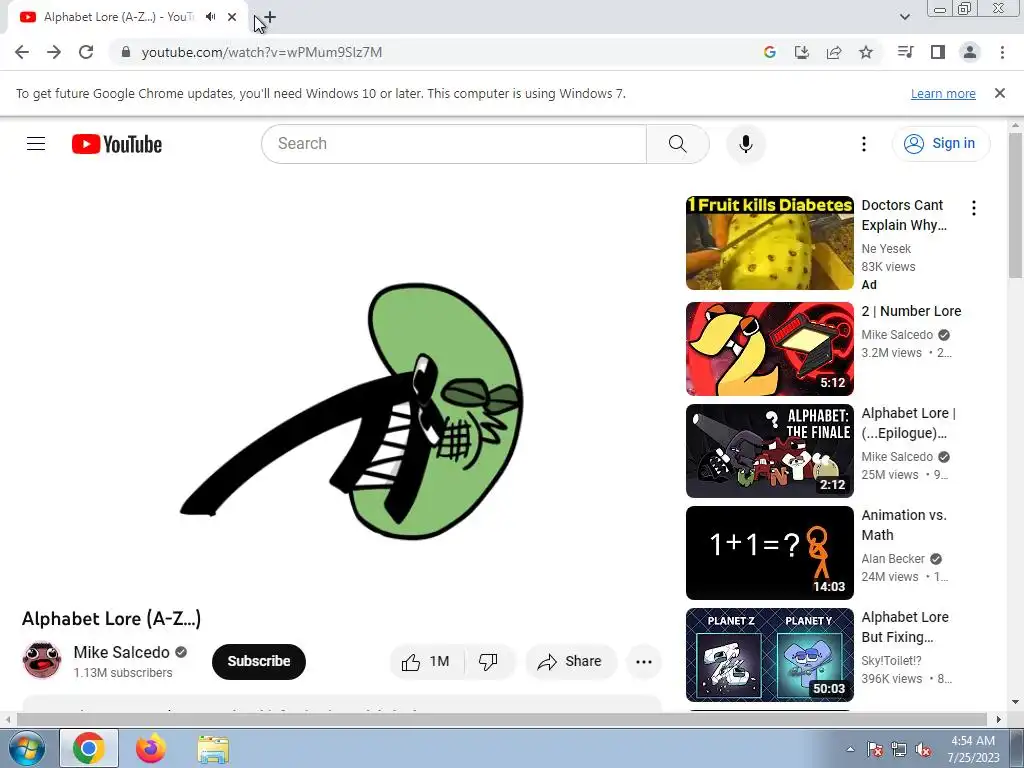Click the browser Back arrow
The image size is (1024, 768).
click(x=22, y=52)
